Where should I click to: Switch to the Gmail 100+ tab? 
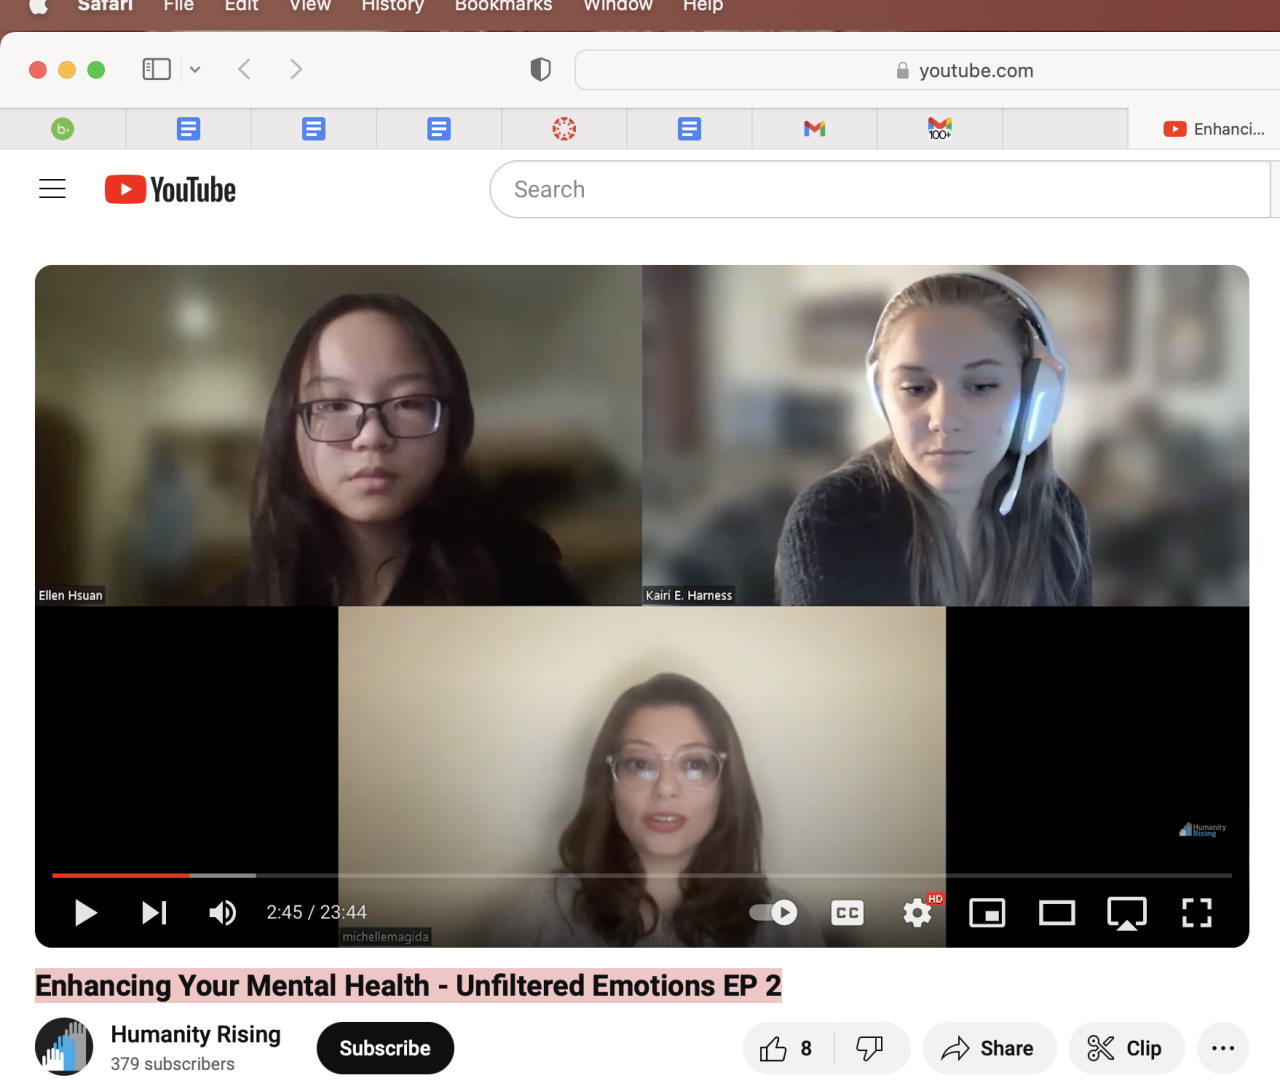[x=940, y=128]
